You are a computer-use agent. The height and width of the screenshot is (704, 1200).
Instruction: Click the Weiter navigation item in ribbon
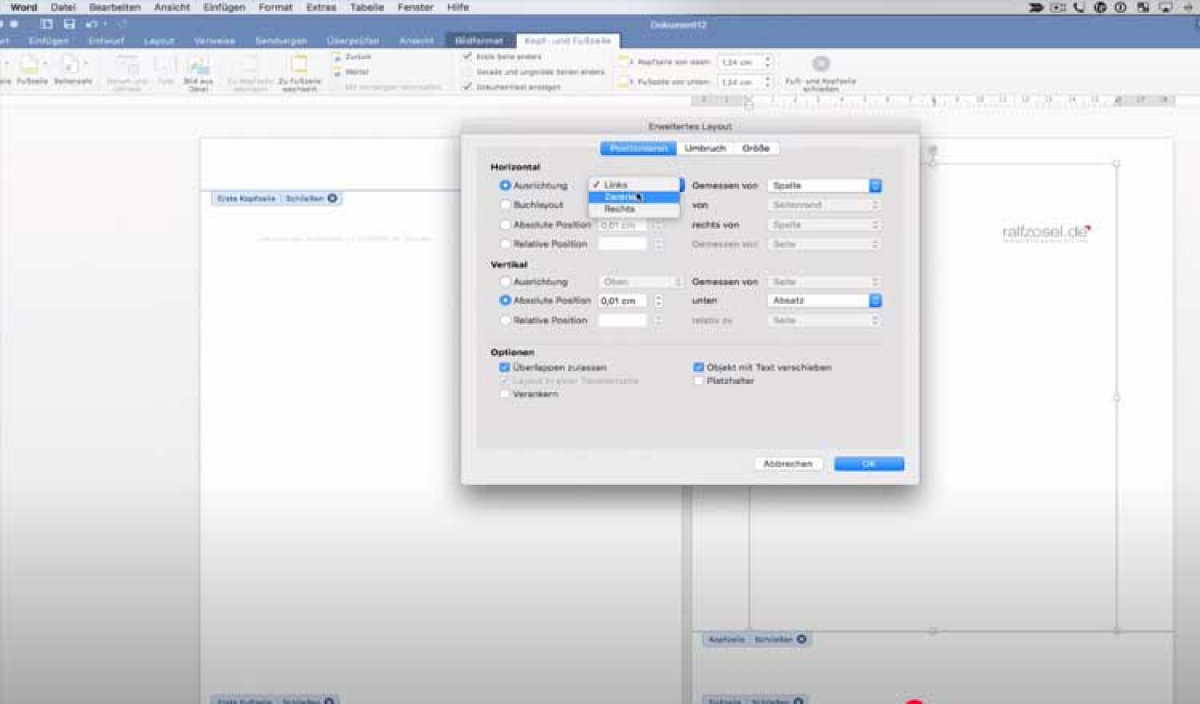[351, 72]
